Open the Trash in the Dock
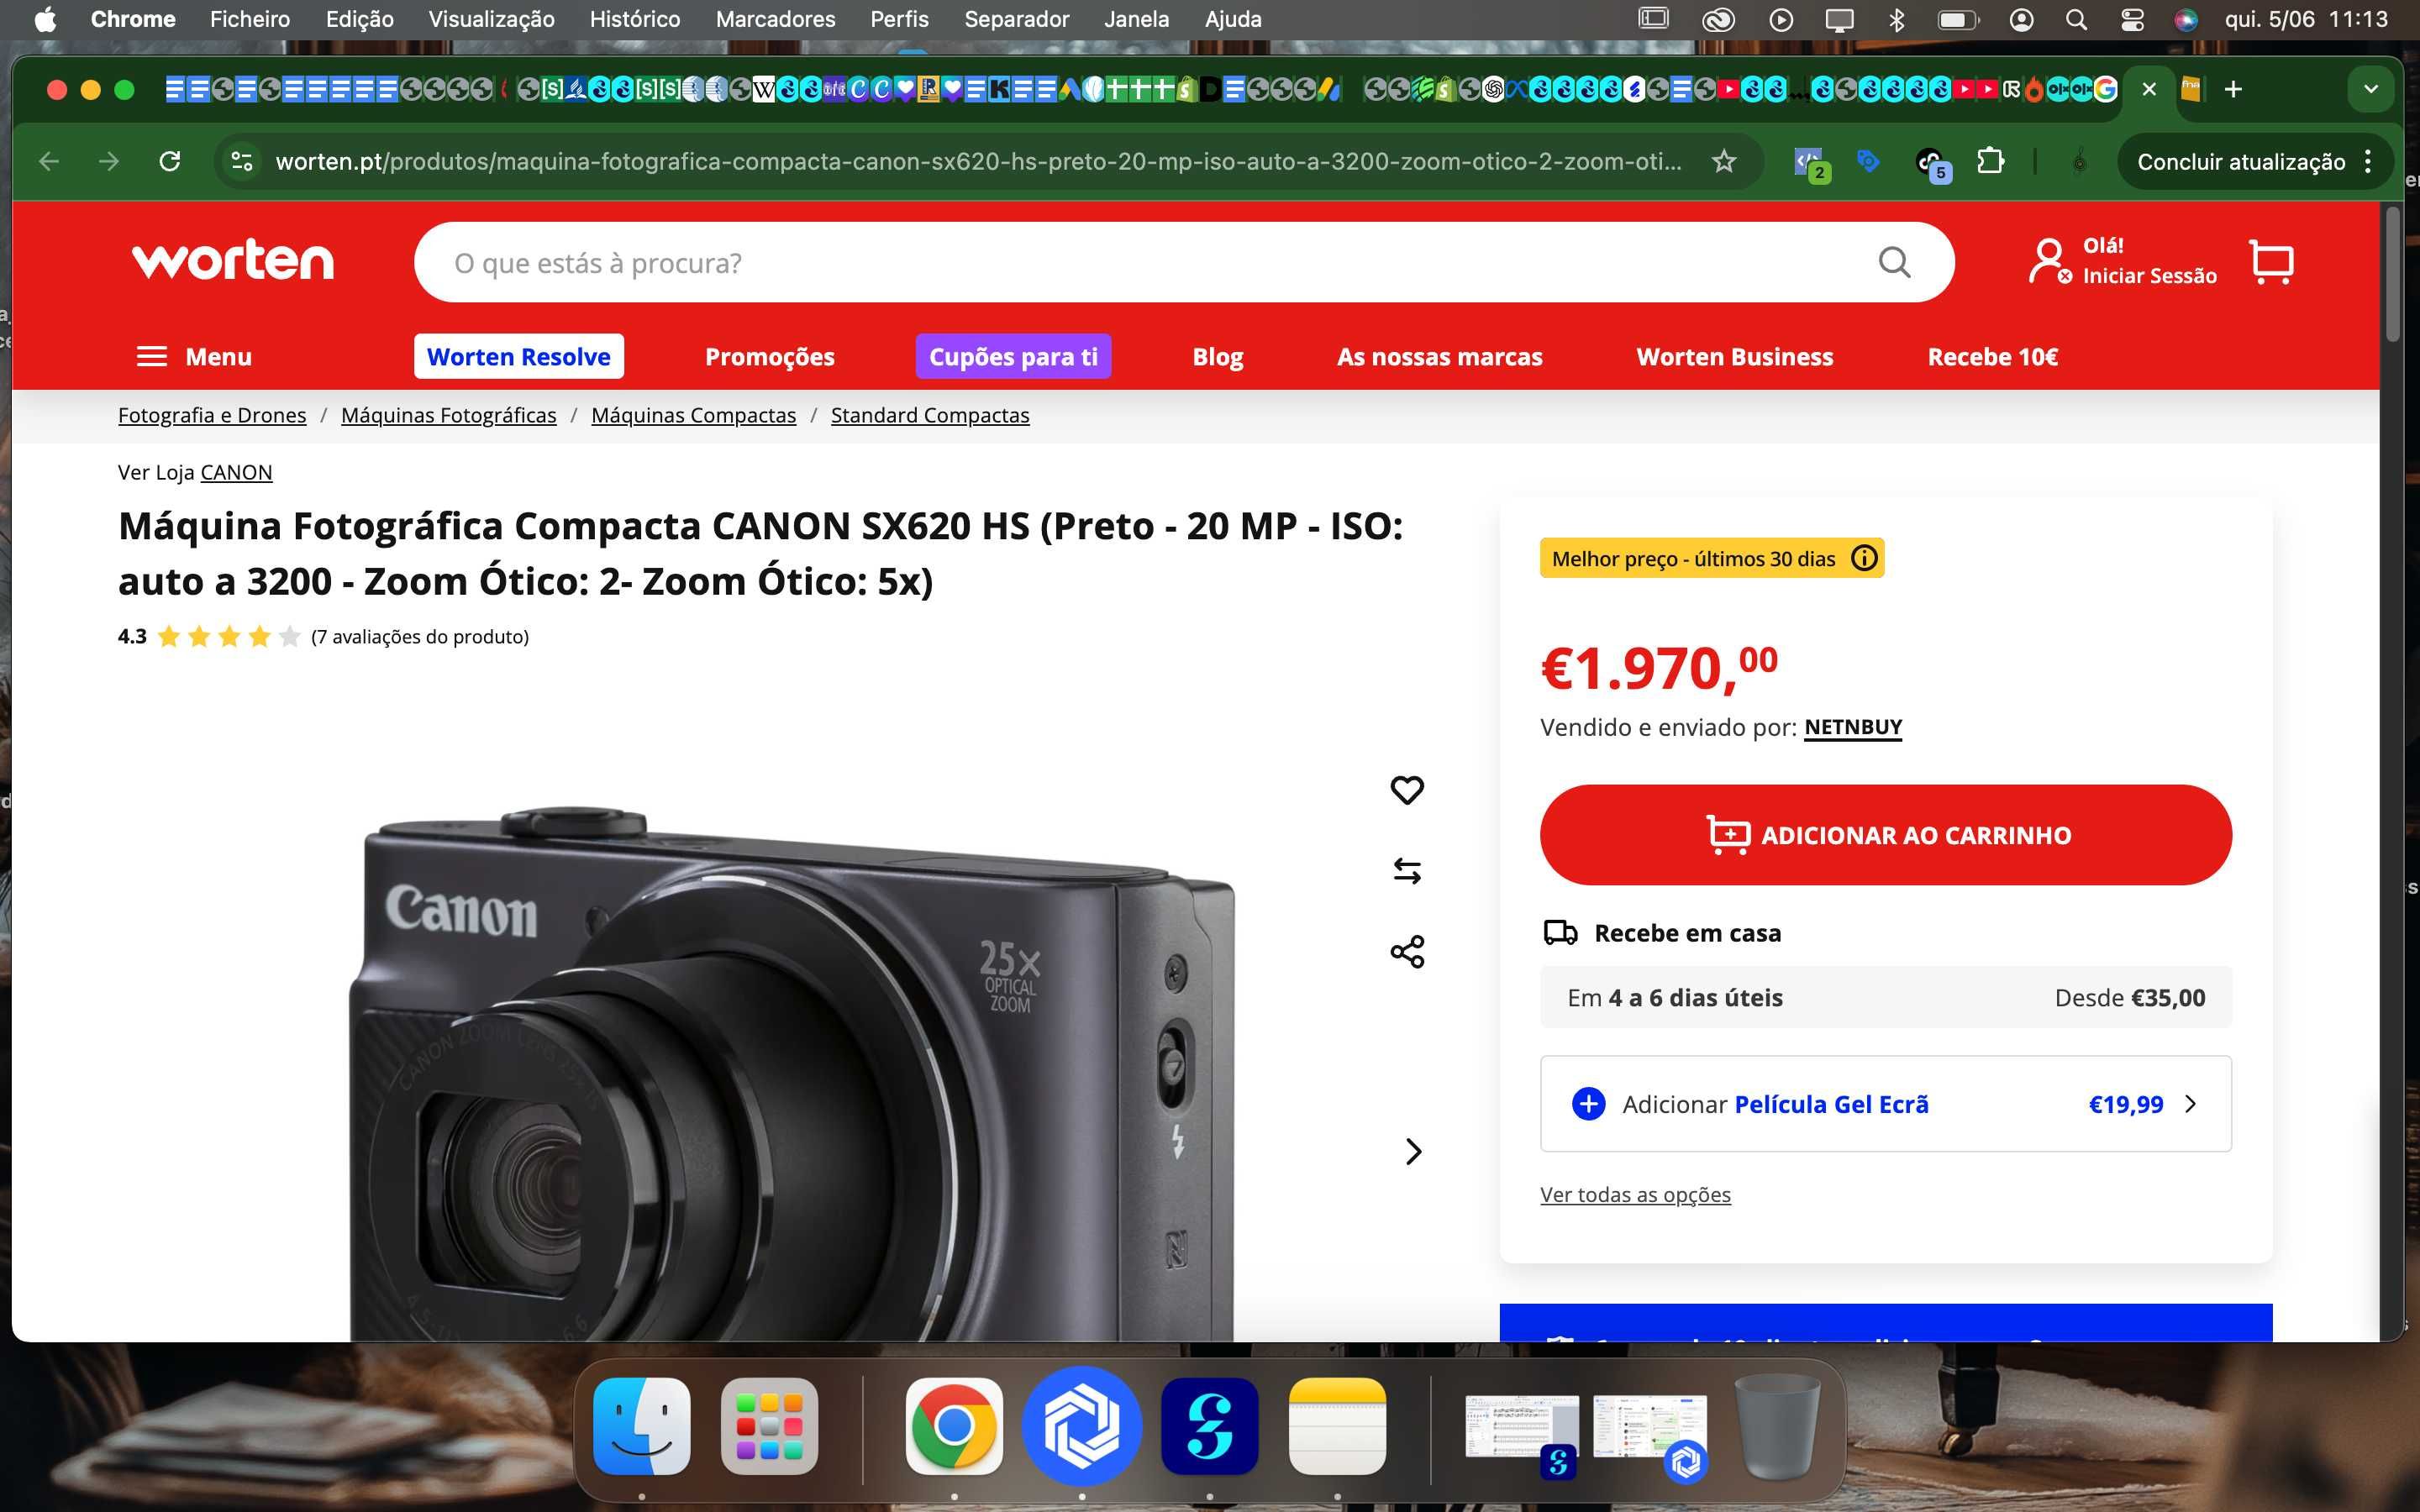 tap(1777, 1426)
